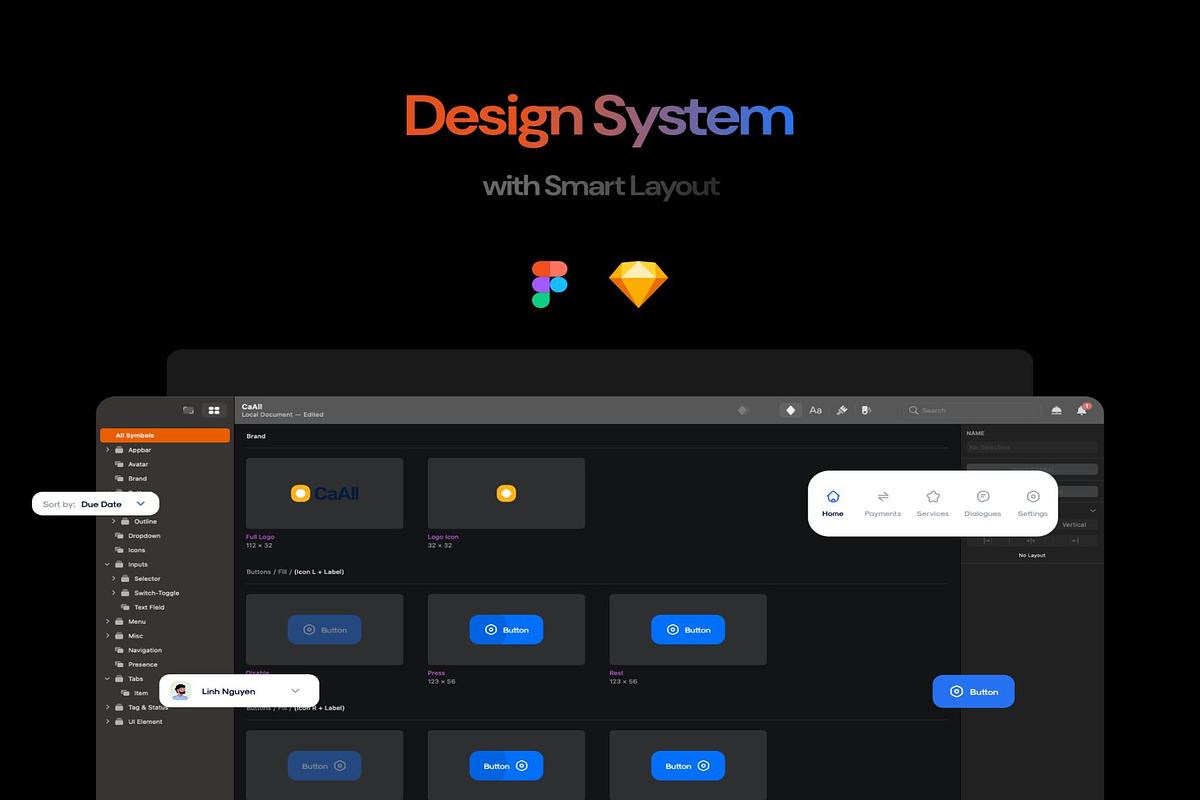Click the 'No Layout' text in inspector
This screenshot has height=800, width=1200.
pyautogui.click(x=1031, y=555)
